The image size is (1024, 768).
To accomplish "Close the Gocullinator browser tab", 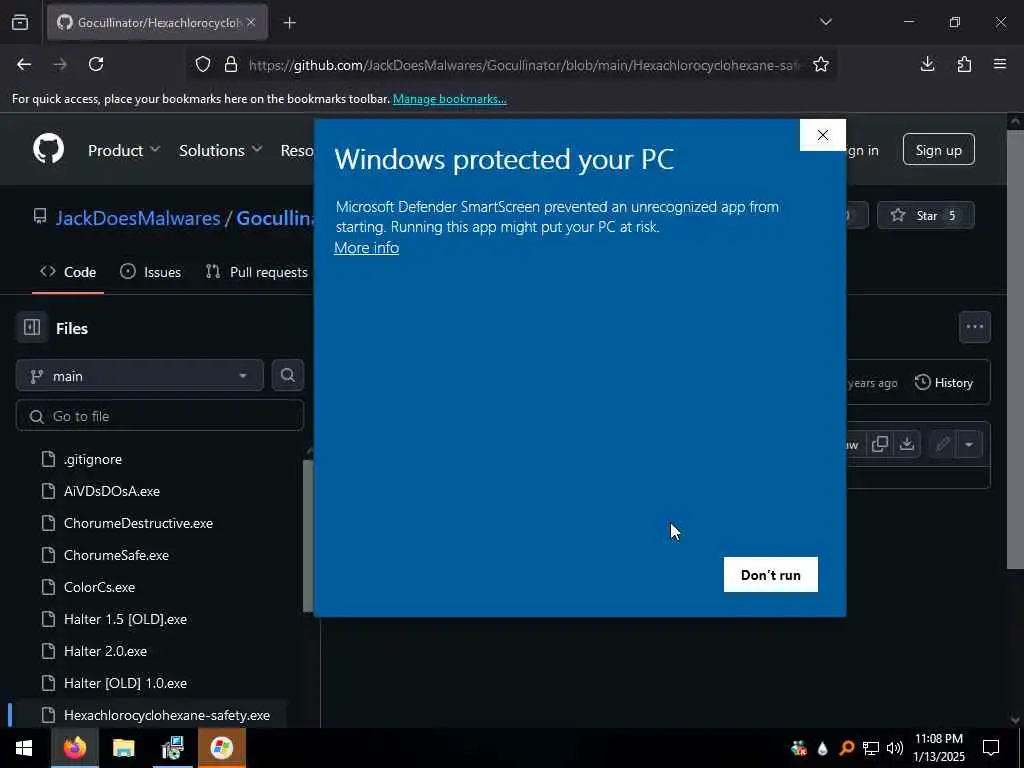I will 251,22.
